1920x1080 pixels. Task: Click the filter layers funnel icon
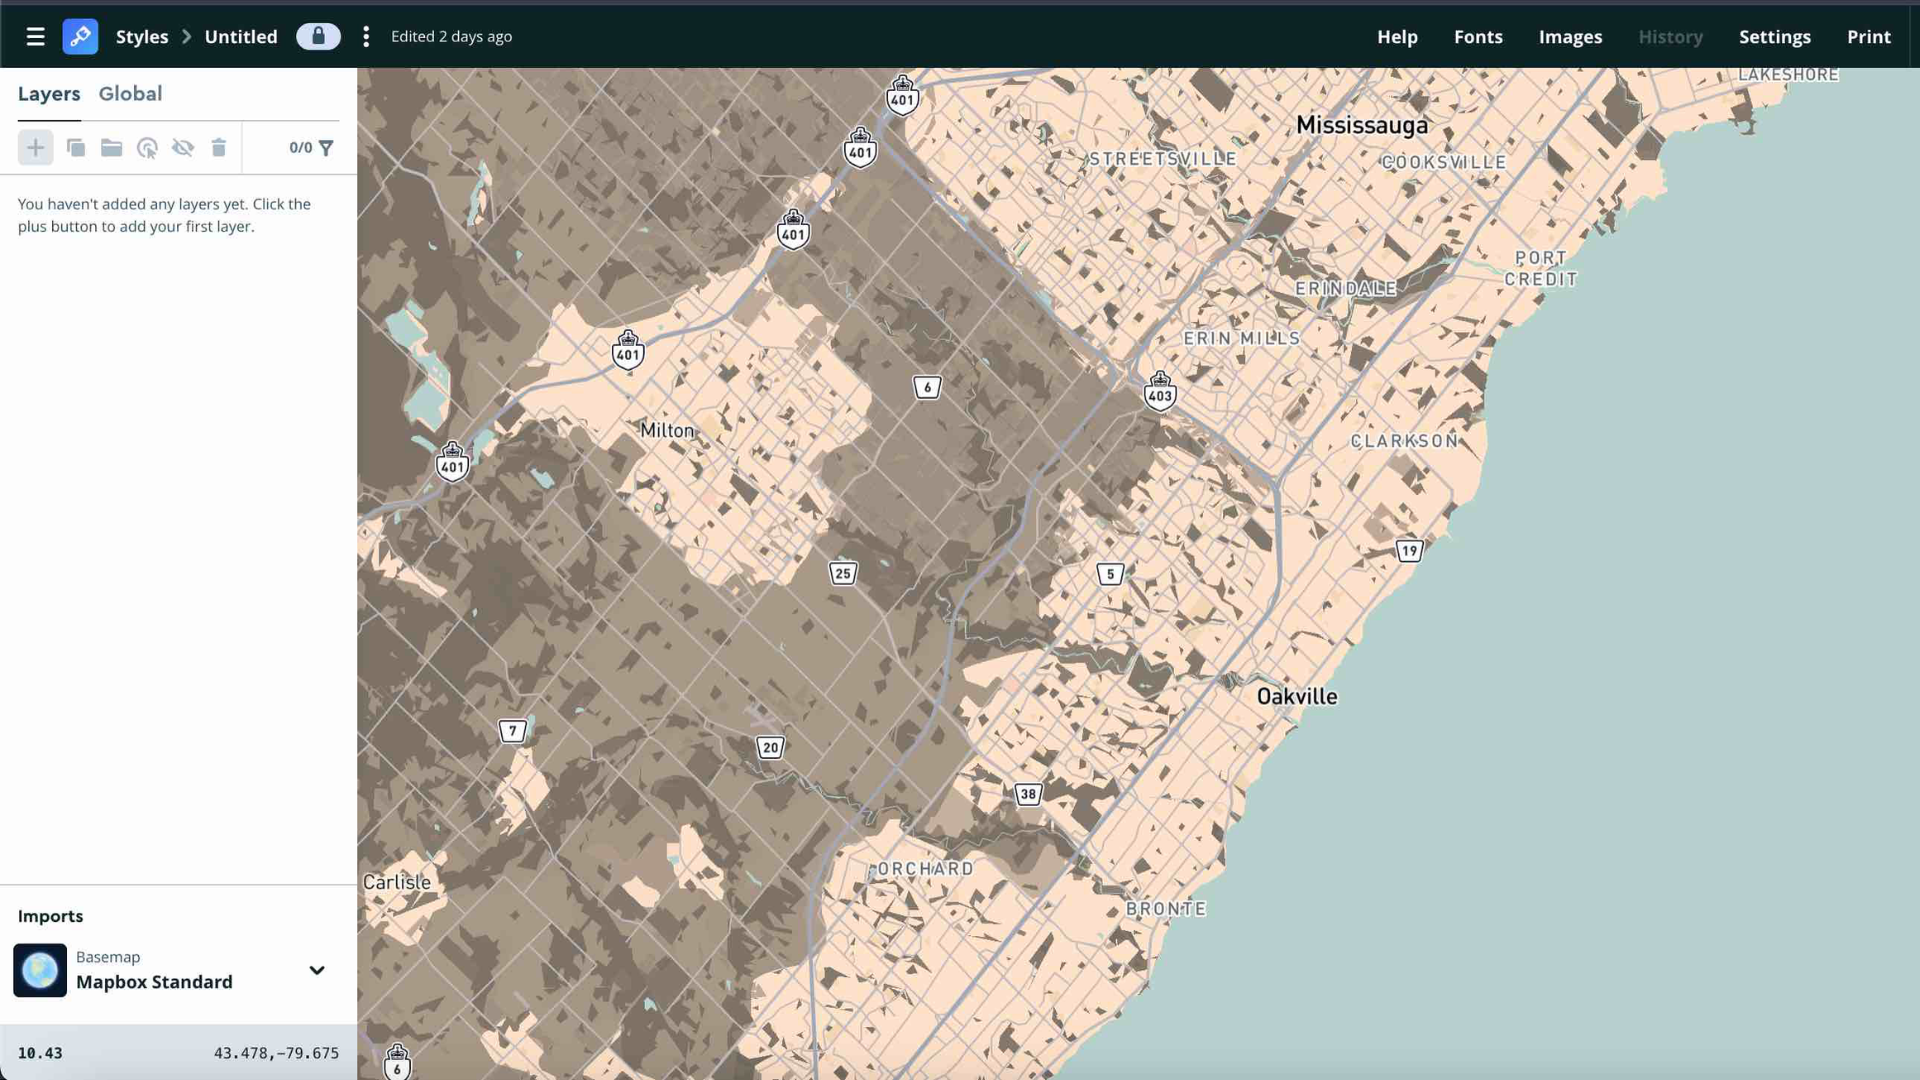(x=327, y=147)
